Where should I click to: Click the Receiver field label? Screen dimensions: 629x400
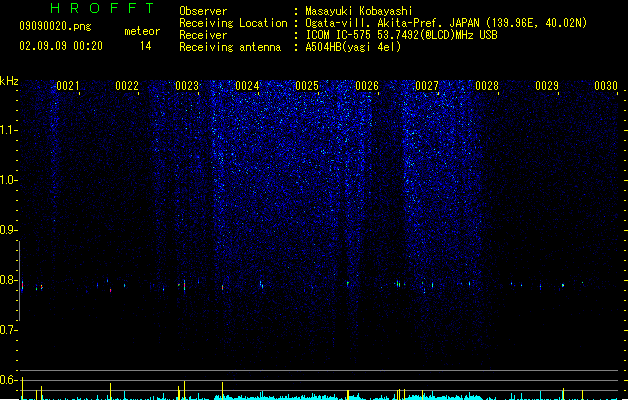tap(203, 35)
